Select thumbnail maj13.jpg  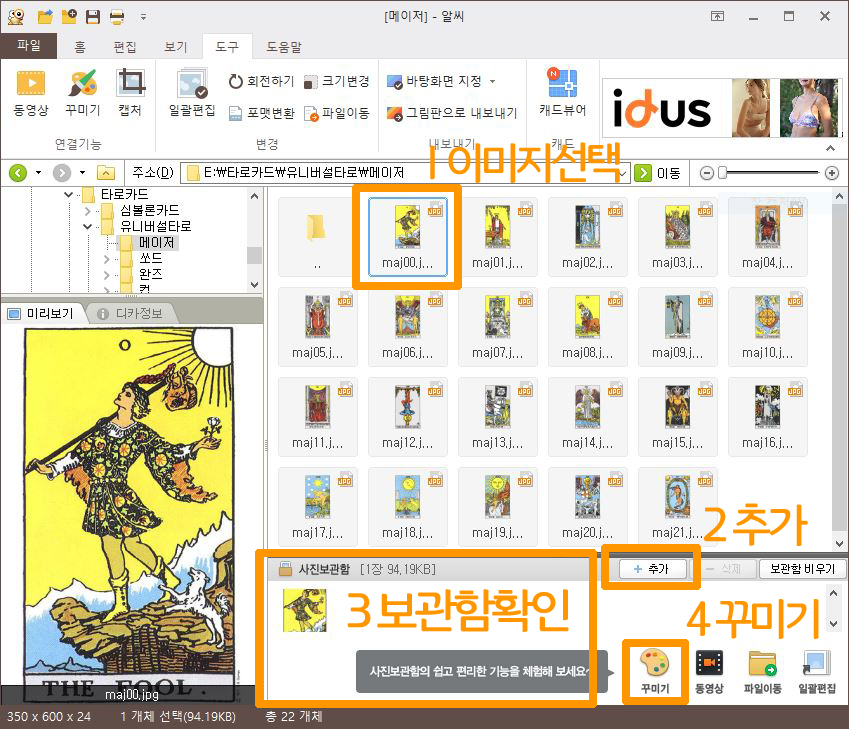click(x=498, y=416)
